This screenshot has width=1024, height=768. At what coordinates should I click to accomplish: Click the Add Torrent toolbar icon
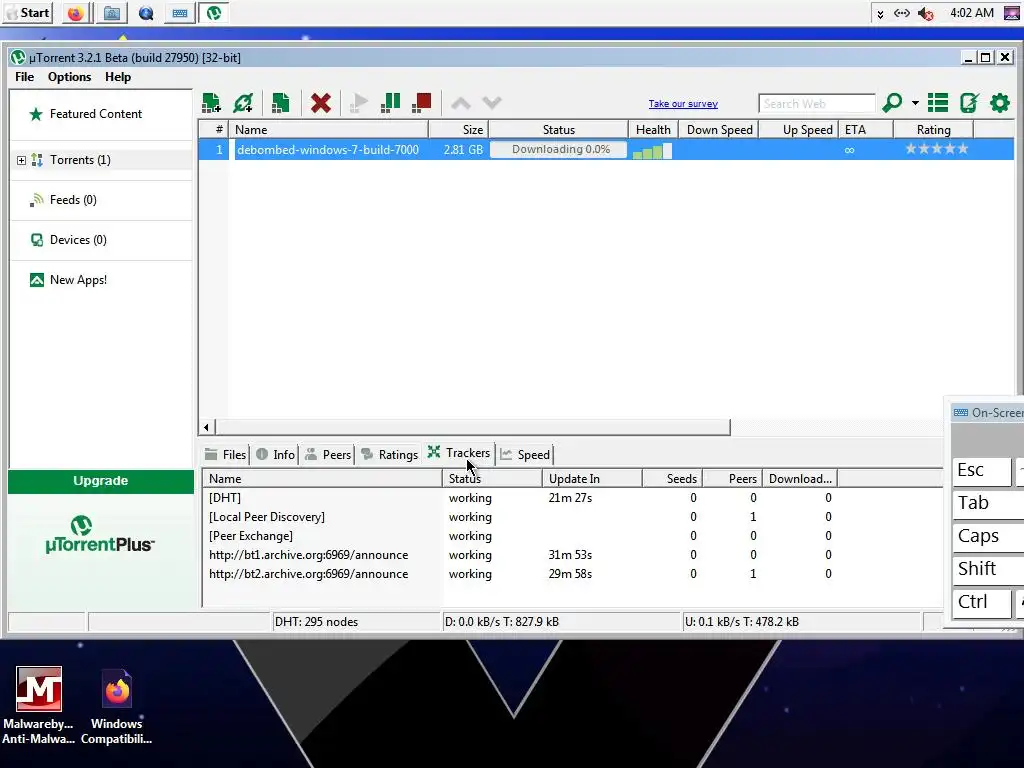pyautogui.click(x=211, y=103)
